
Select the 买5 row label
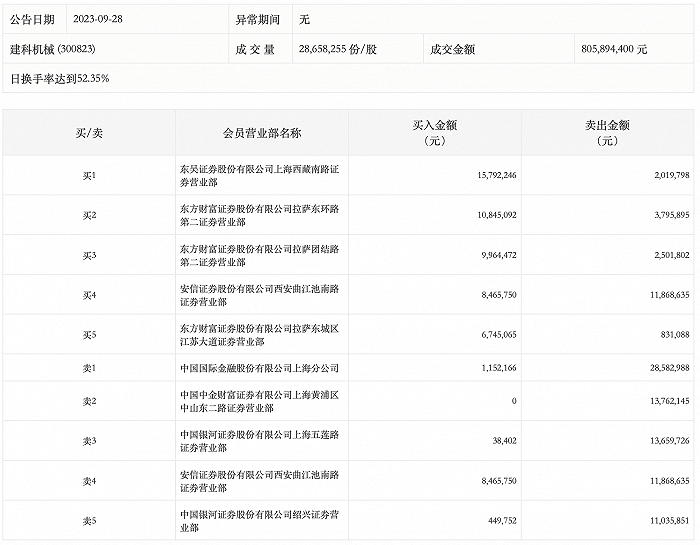89,335
